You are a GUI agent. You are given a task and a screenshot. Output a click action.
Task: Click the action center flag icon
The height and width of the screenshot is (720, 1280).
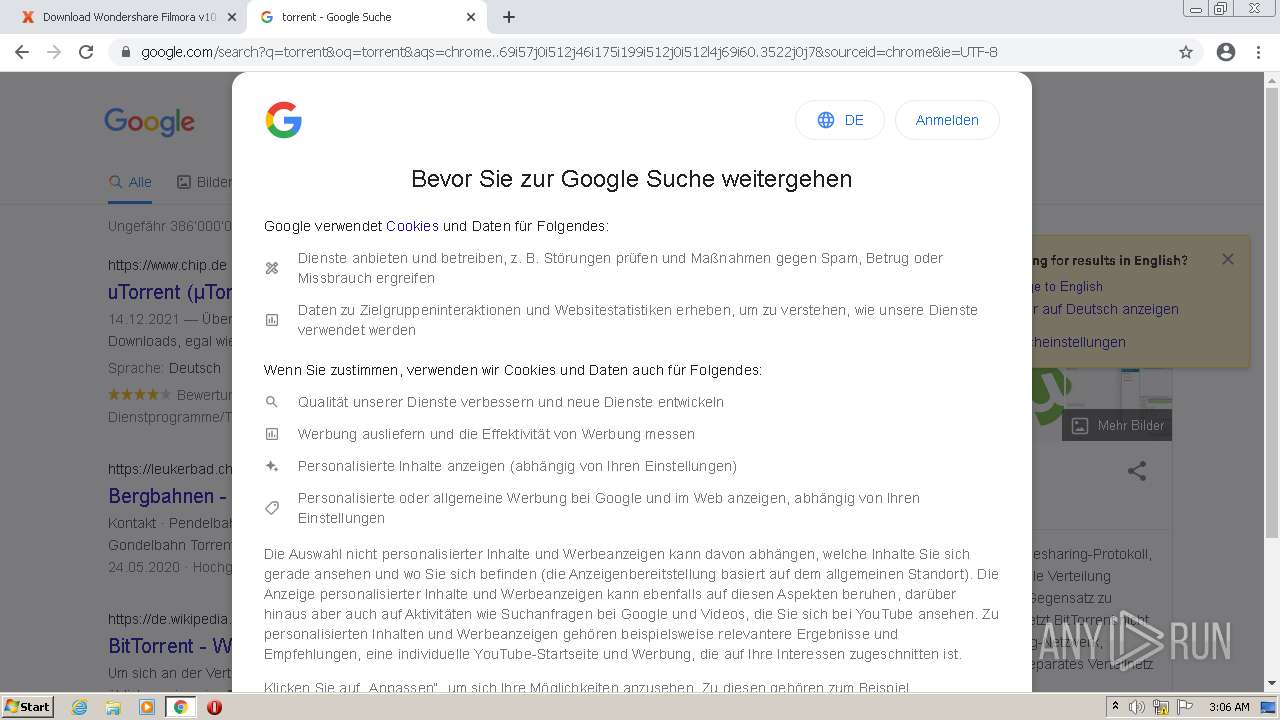coord(1185,707)
